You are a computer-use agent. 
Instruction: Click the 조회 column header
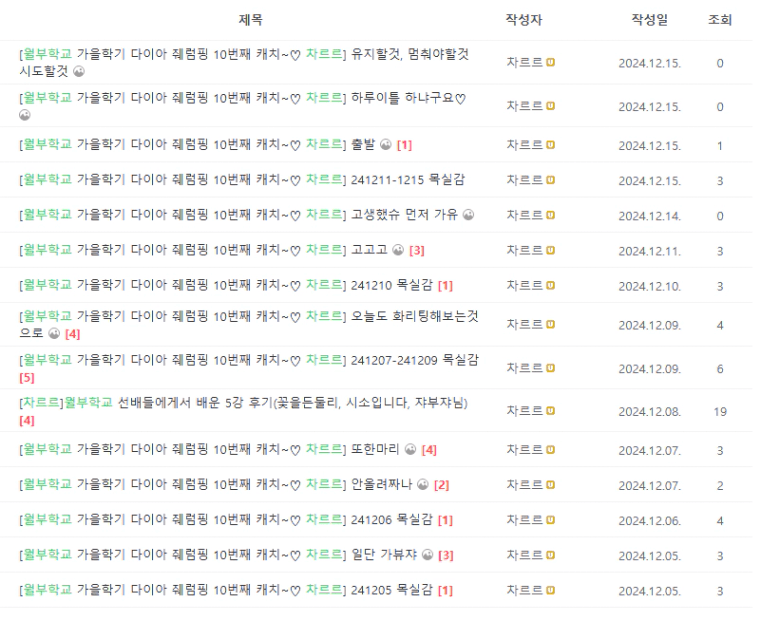pyautogui.click(x=720, y=20)
